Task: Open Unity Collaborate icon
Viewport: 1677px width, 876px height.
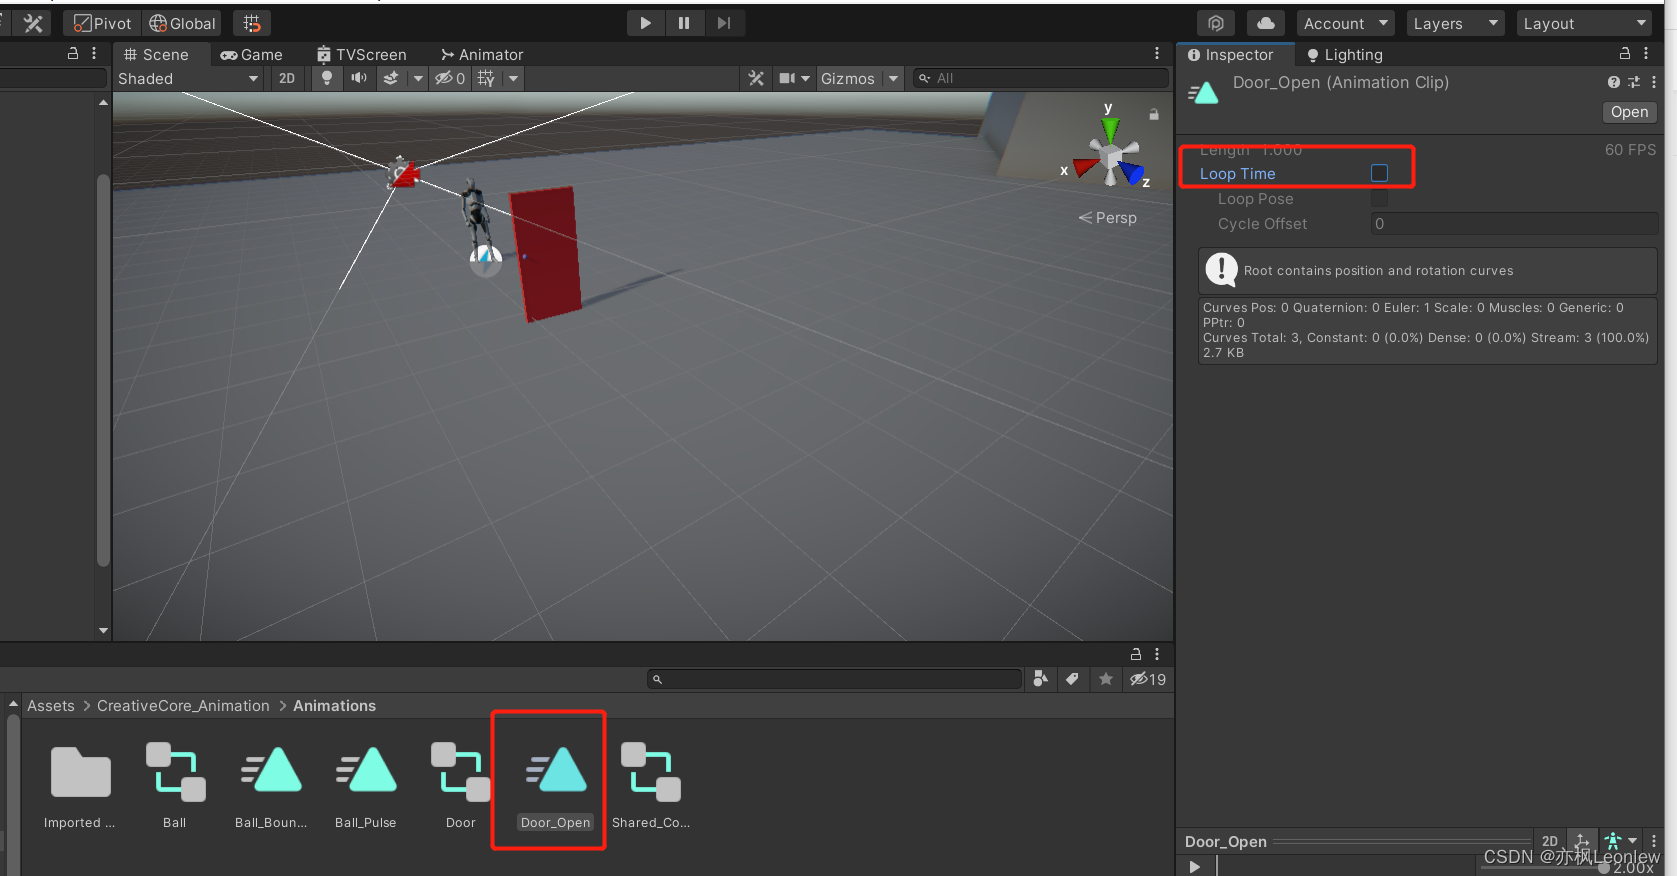Action: [x=1216, y=23]
